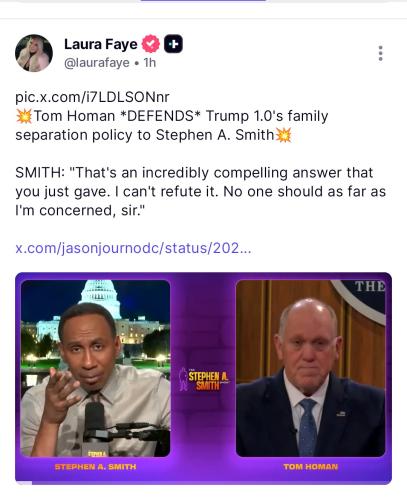Click the Laura Faye display name

pos(101,44)
